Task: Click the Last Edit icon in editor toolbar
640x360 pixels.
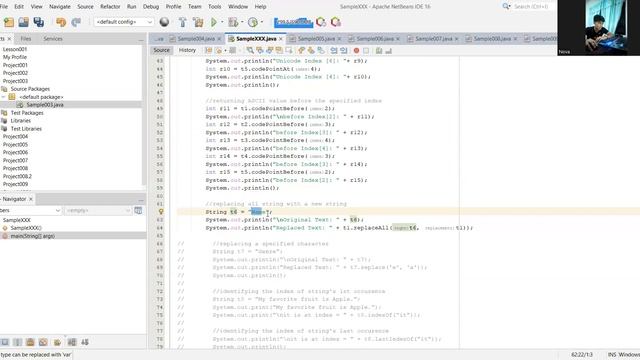Action: (209, 50)
